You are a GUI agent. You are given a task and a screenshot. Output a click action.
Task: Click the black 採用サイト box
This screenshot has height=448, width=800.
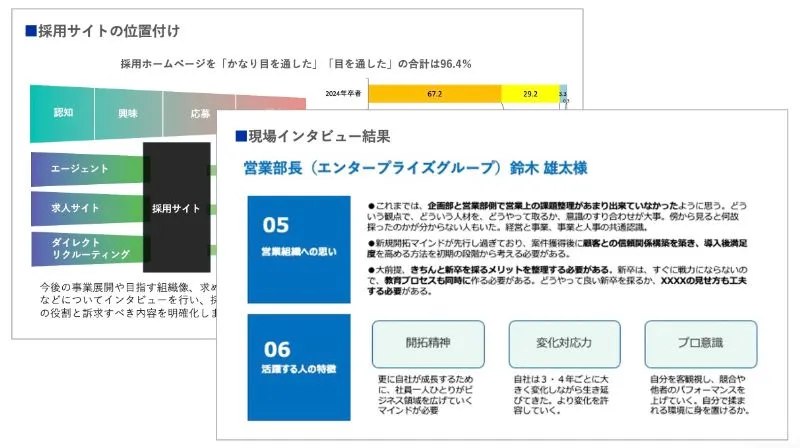click(177, 207)
